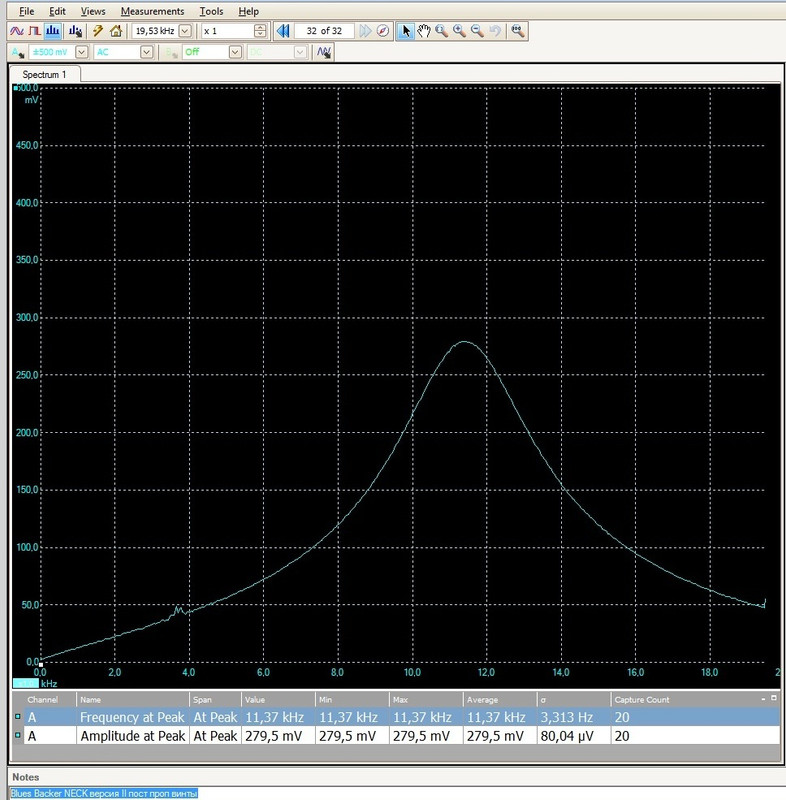Click Frequency at Peak row marker square

click(x=18, y=717)
